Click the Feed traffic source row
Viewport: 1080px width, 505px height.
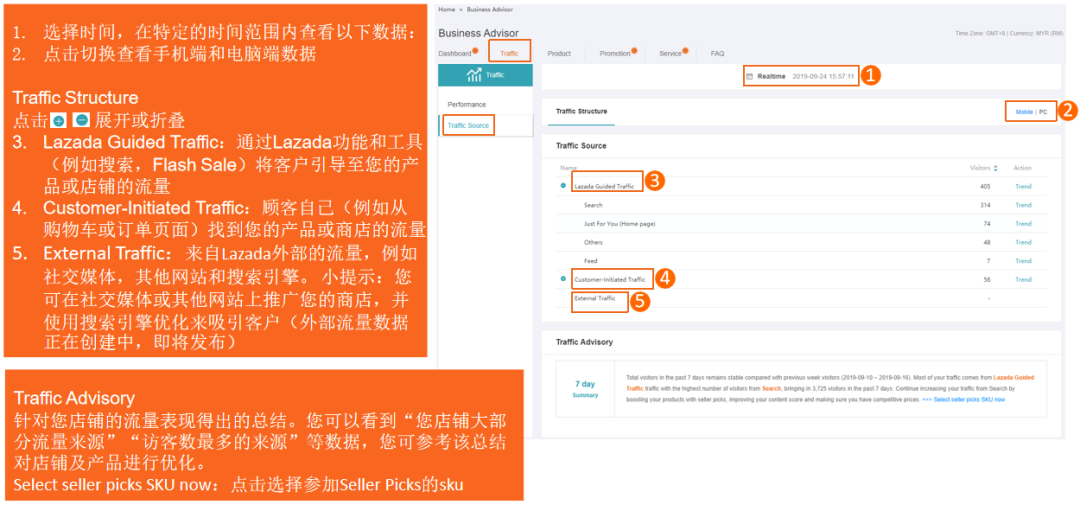pyautogui.click(x=800, y=261)
